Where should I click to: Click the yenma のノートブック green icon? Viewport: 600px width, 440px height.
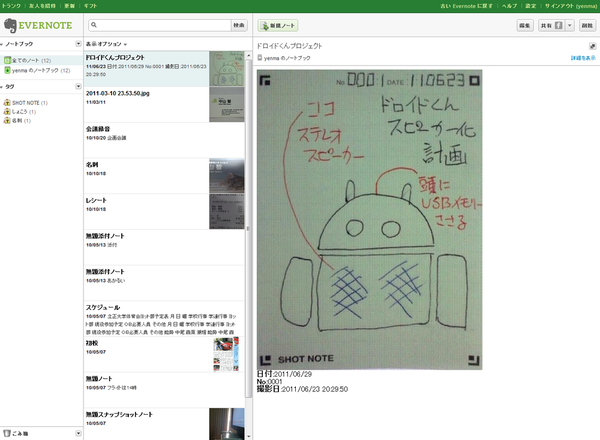coord(7,70)
